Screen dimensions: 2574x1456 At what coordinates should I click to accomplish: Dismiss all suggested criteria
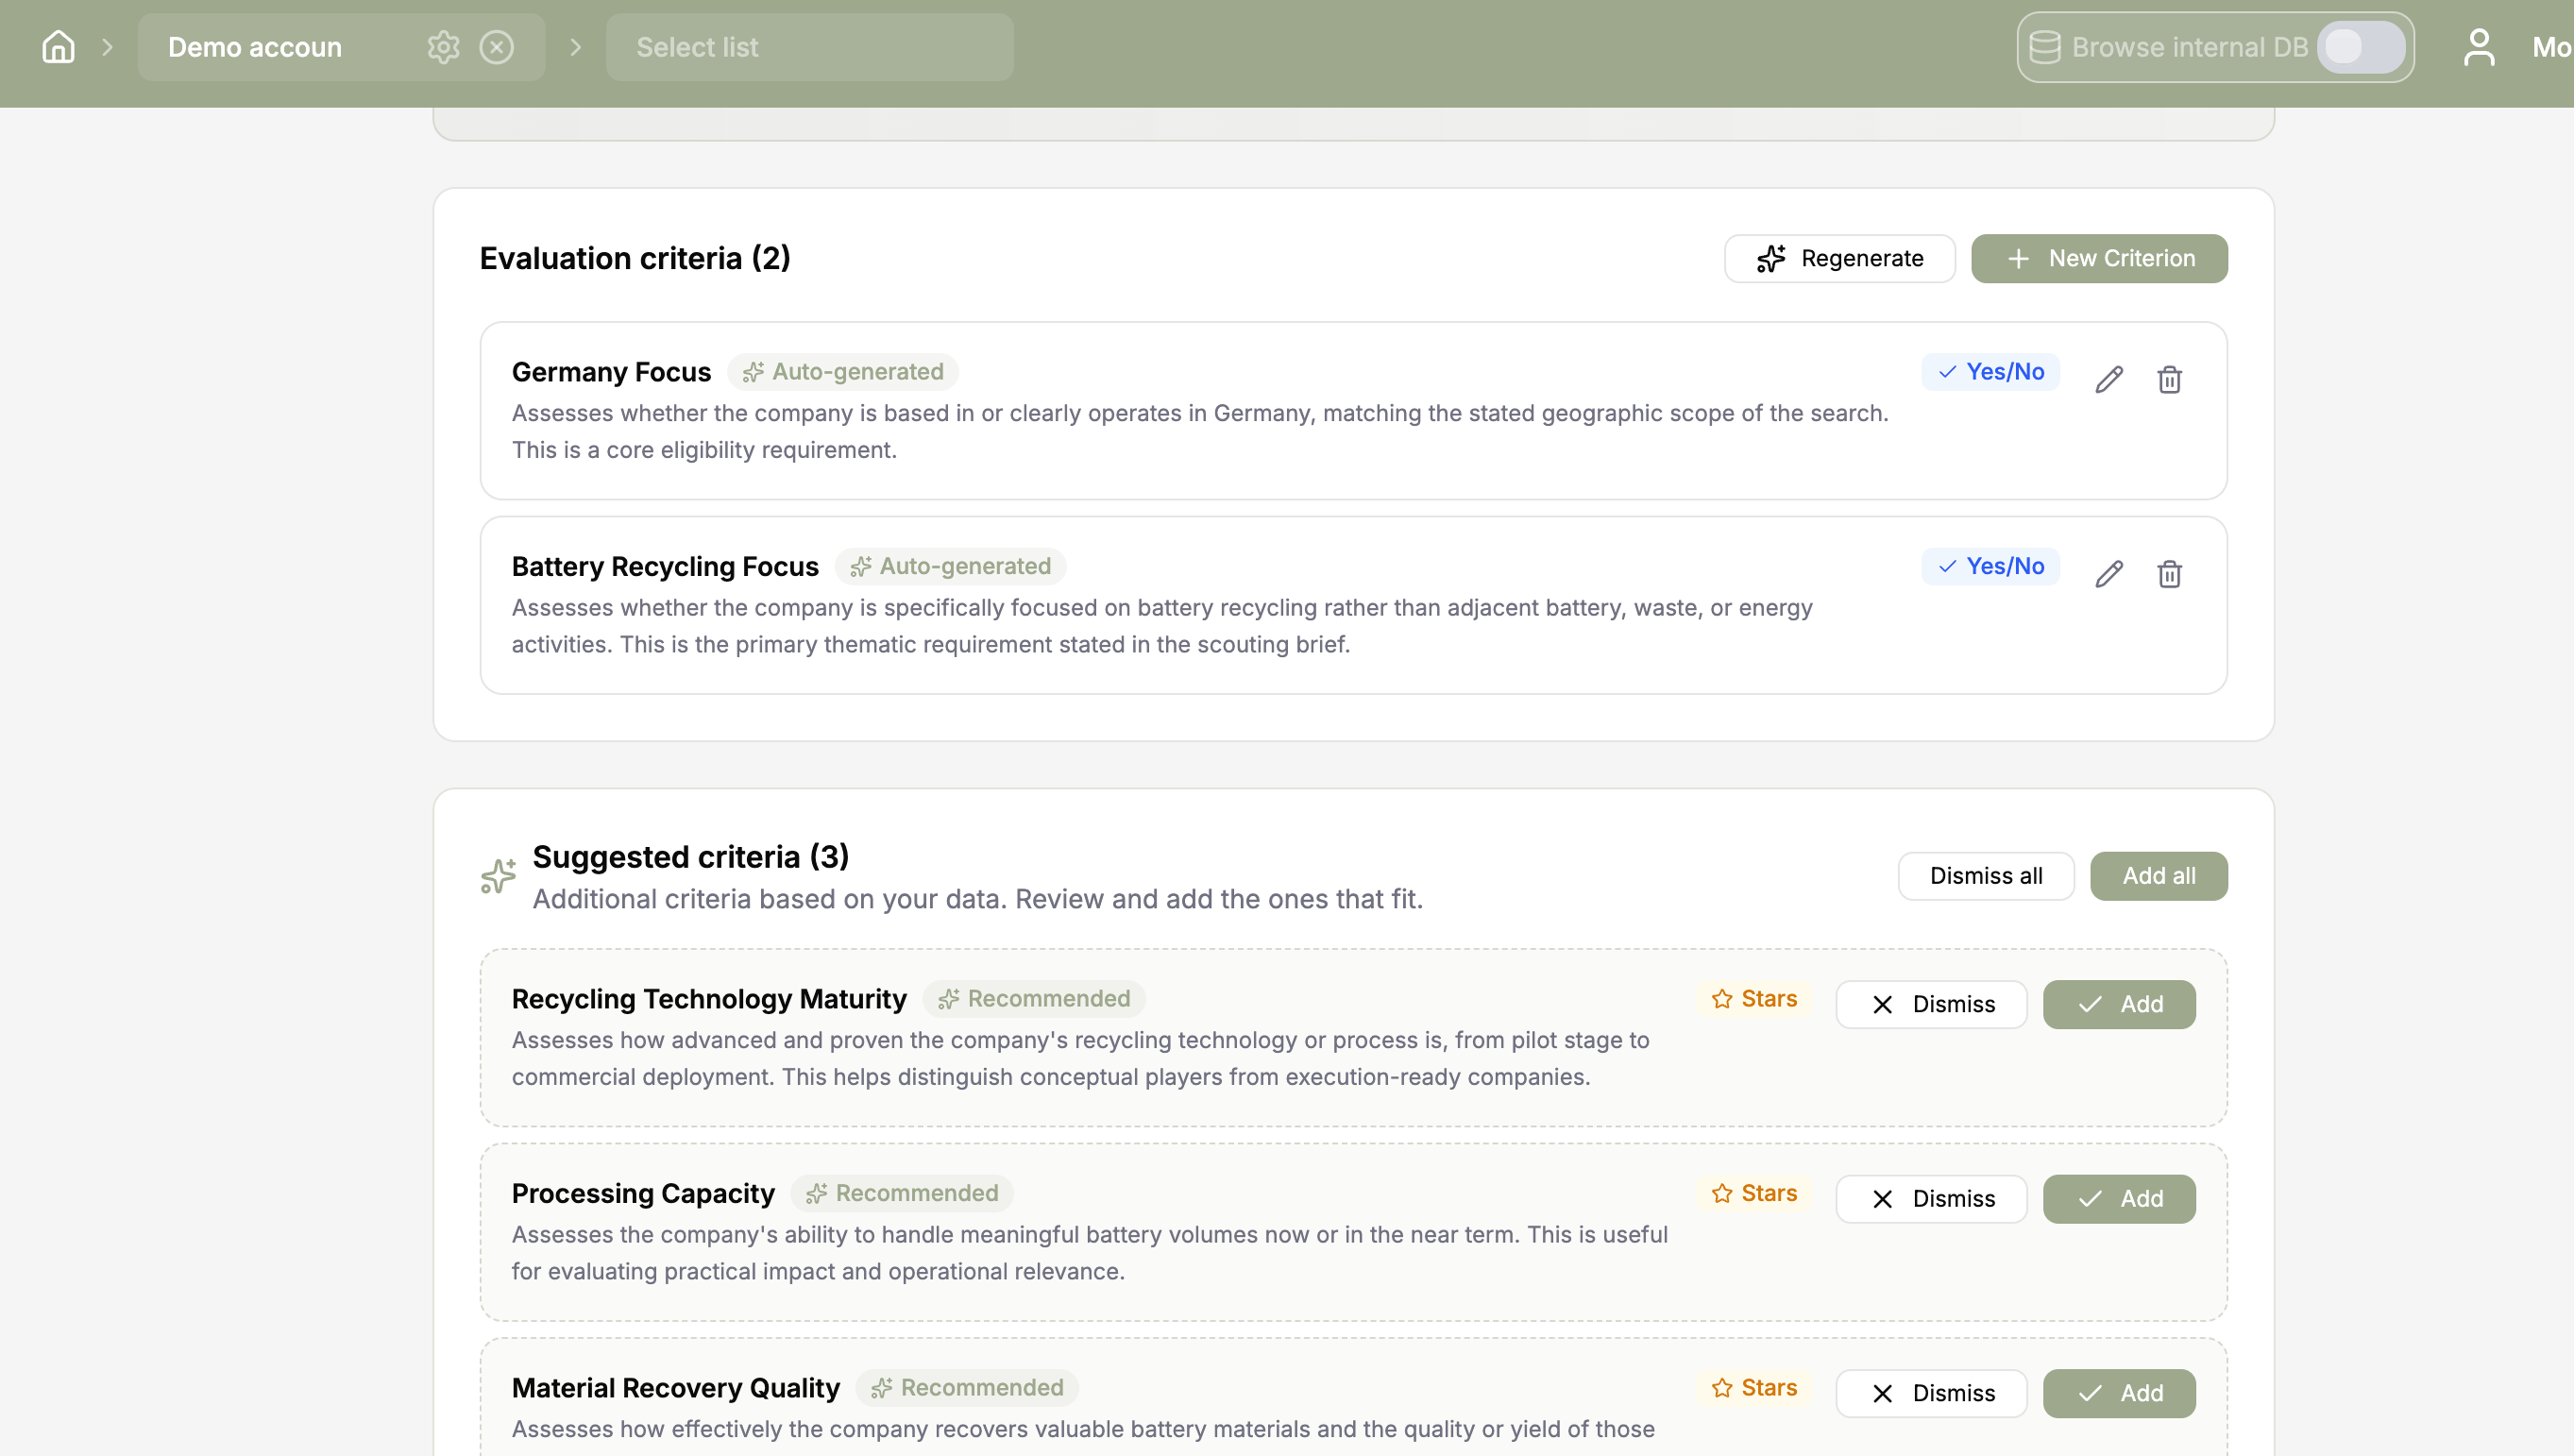tap(1986, 876)
